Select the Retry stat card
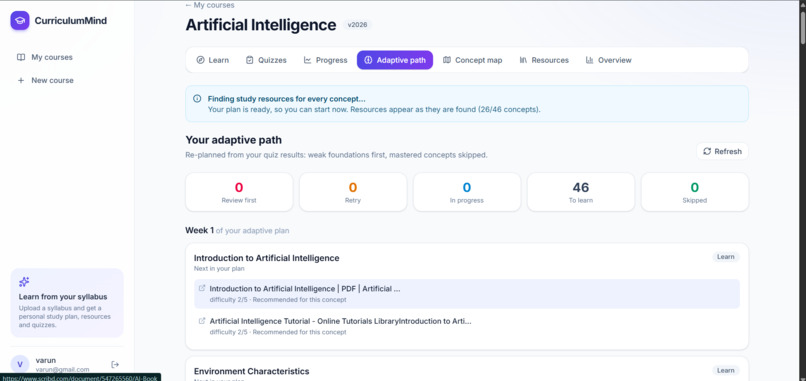This screenshot has width=806, height=381. (x=353, y=192)
